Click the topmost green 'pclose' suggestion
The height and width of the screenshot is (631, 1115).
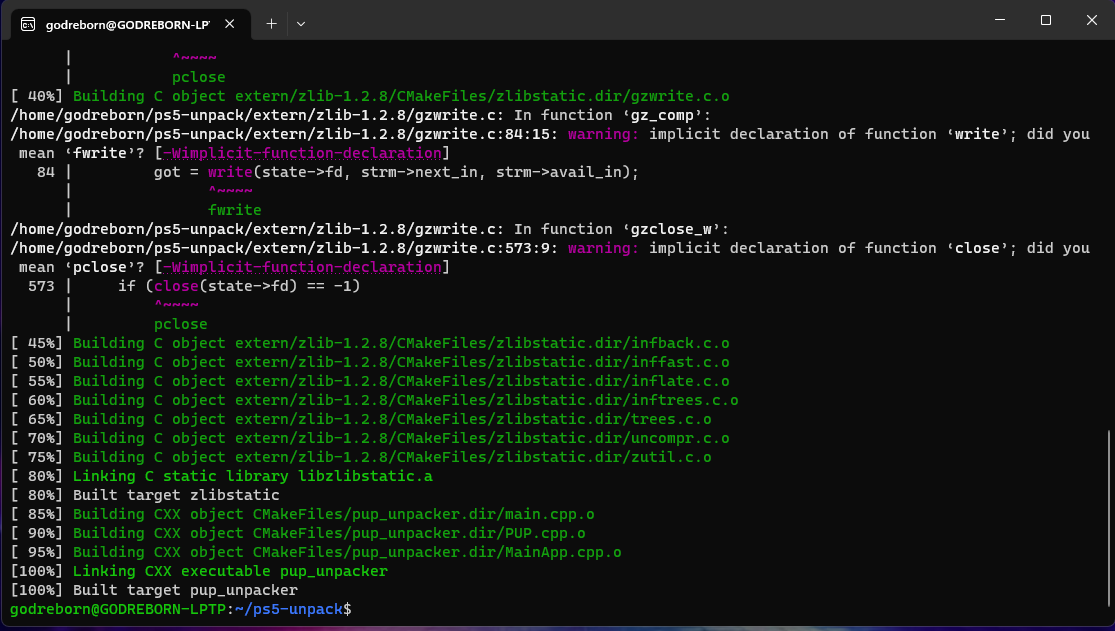tap(198, 78)
